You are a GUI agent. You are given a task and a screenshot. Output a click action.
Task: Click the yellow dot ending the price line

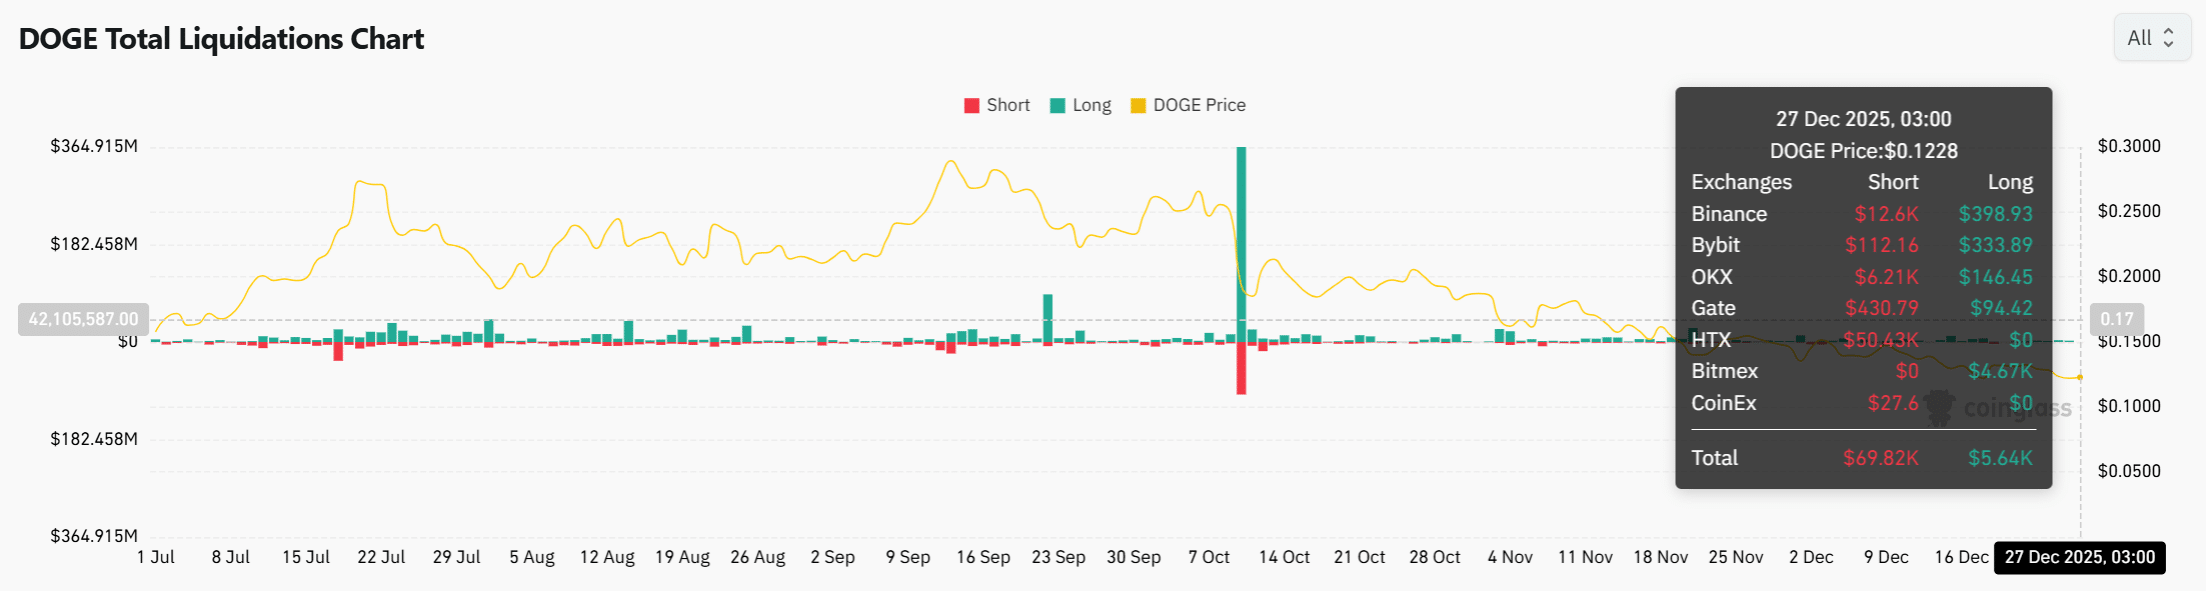(x=2080, y=377)
